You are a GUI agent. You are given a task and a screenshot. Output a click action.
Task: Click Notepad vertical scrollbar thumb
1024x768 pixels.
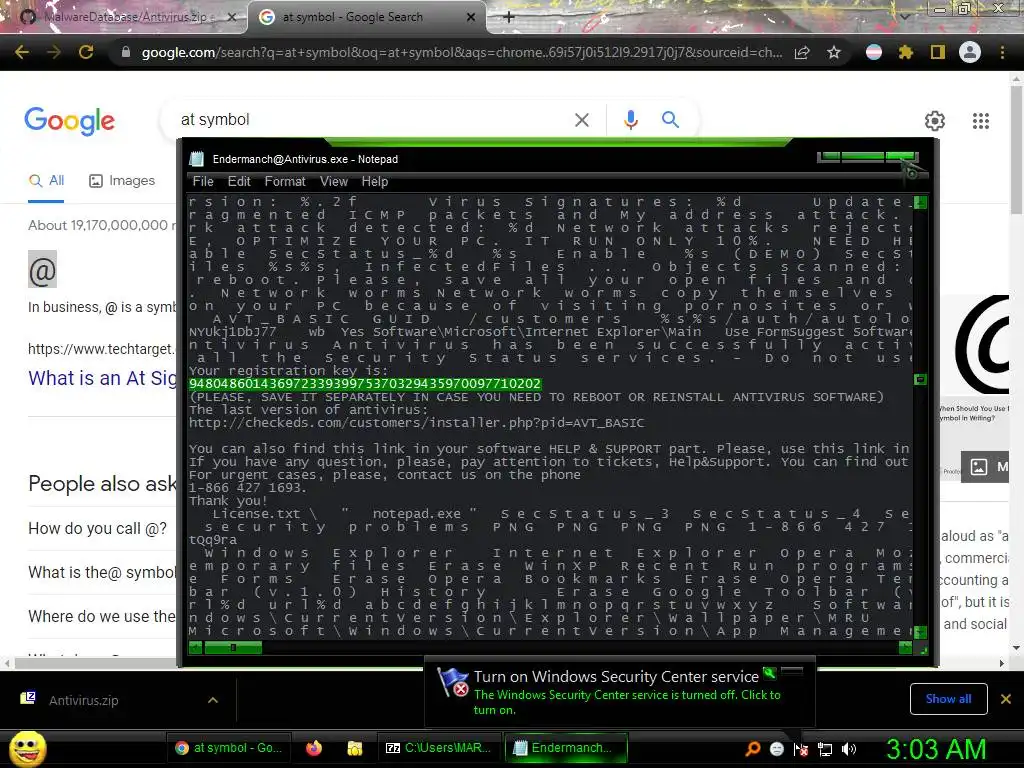tap(920, 379)
